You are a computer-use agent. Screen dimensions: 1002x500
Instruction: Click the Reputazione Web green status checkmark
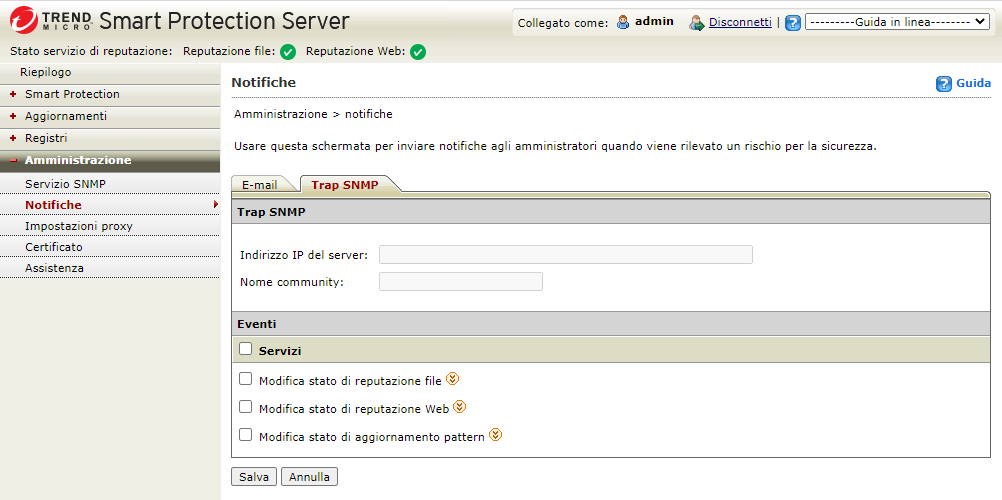(418, 52)
